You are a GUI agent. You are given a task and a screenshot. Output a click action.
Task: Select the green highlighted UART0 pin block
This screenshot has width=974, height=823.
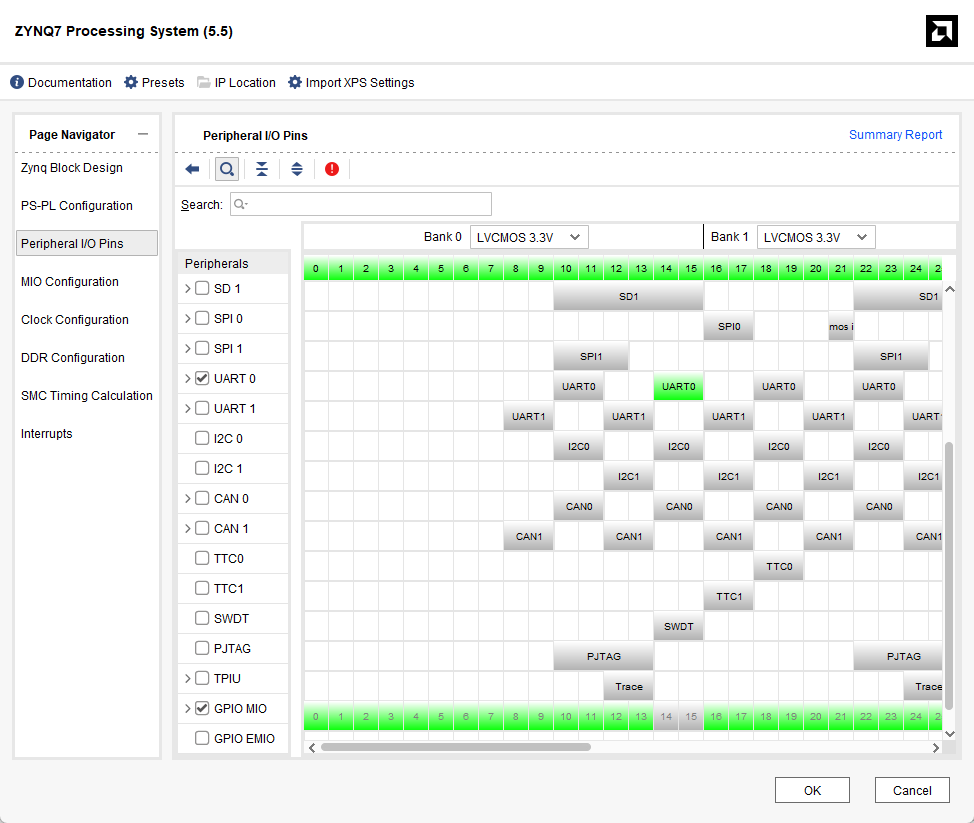pyautogui.click(x=678, y=386)
